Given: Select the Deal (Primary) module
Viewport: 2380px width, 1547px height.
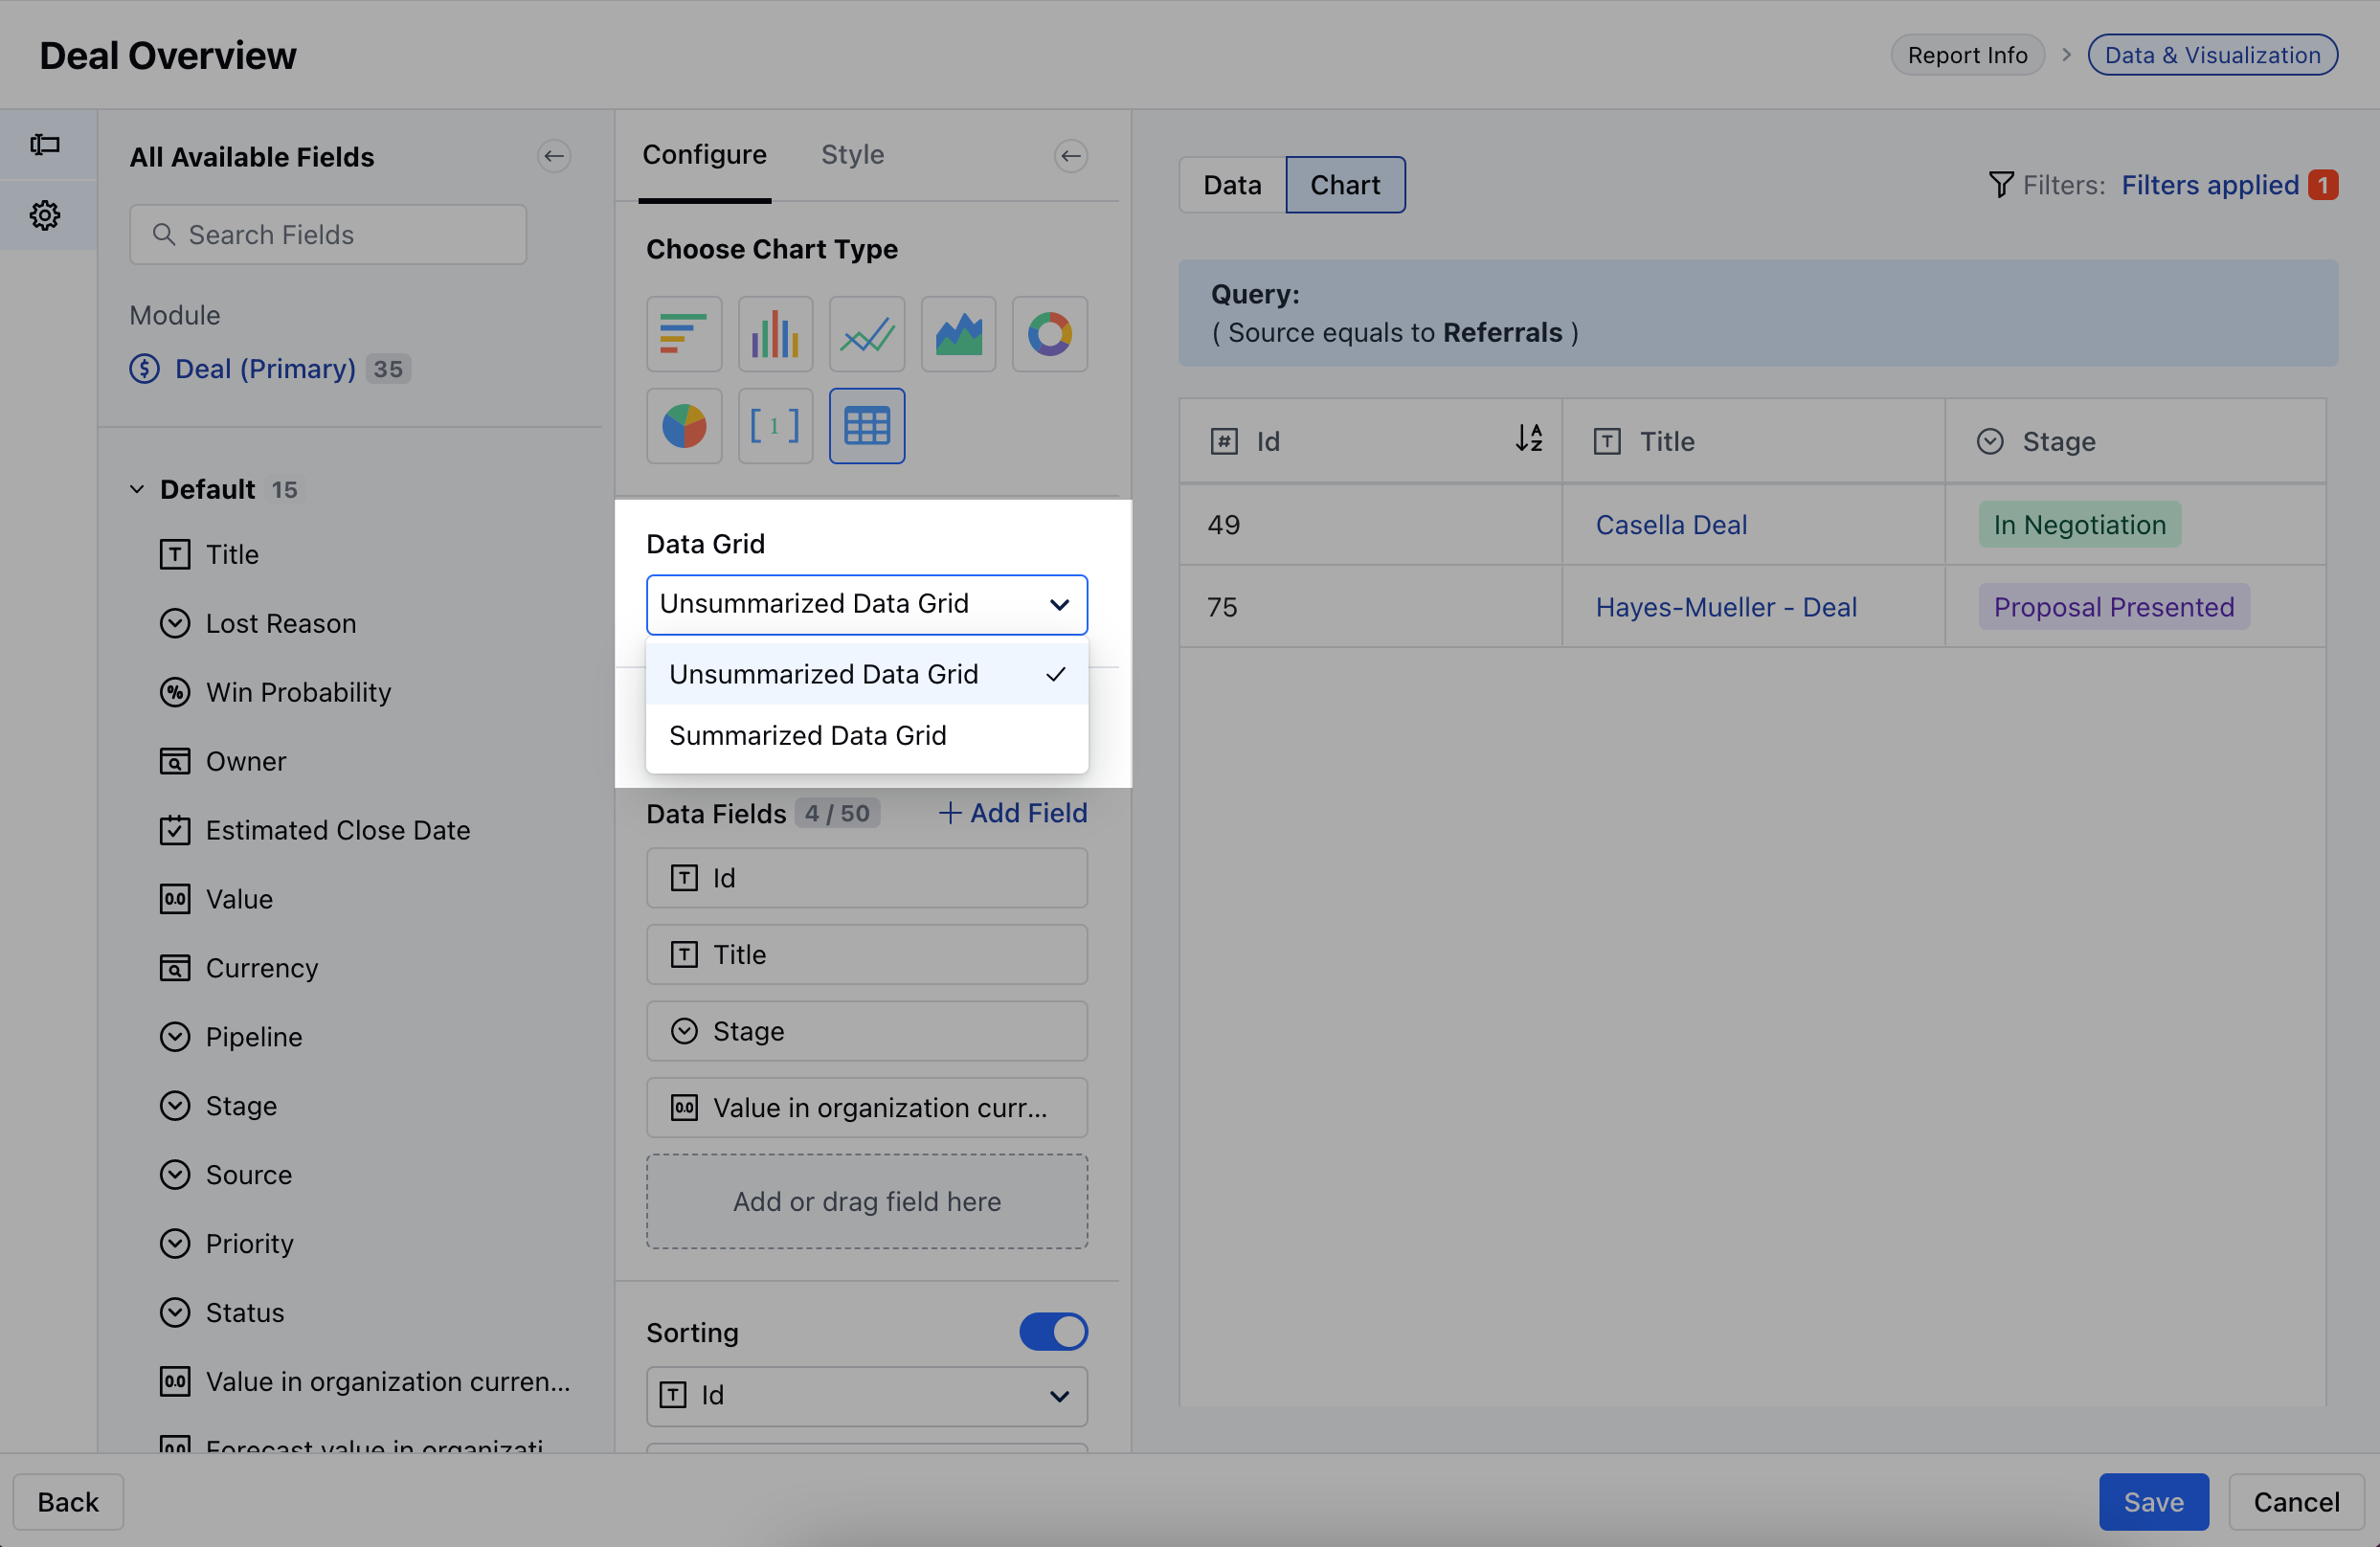Looking at the screenshot, I should [266, 369].
